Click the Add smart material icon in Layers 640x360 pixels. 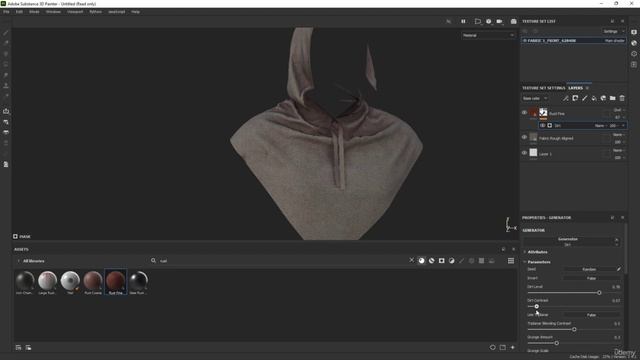point(603,98)
